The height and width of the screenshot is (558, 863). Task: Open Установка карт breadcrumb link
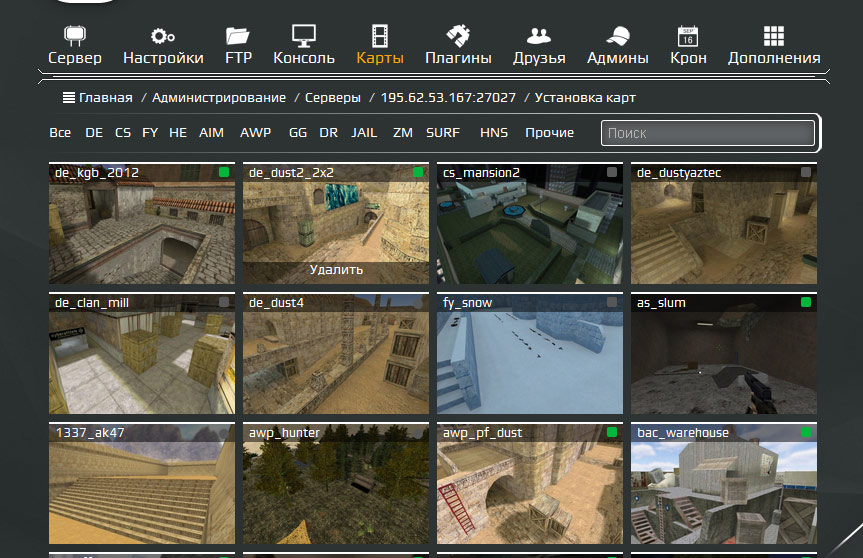(x=585, y=98)
